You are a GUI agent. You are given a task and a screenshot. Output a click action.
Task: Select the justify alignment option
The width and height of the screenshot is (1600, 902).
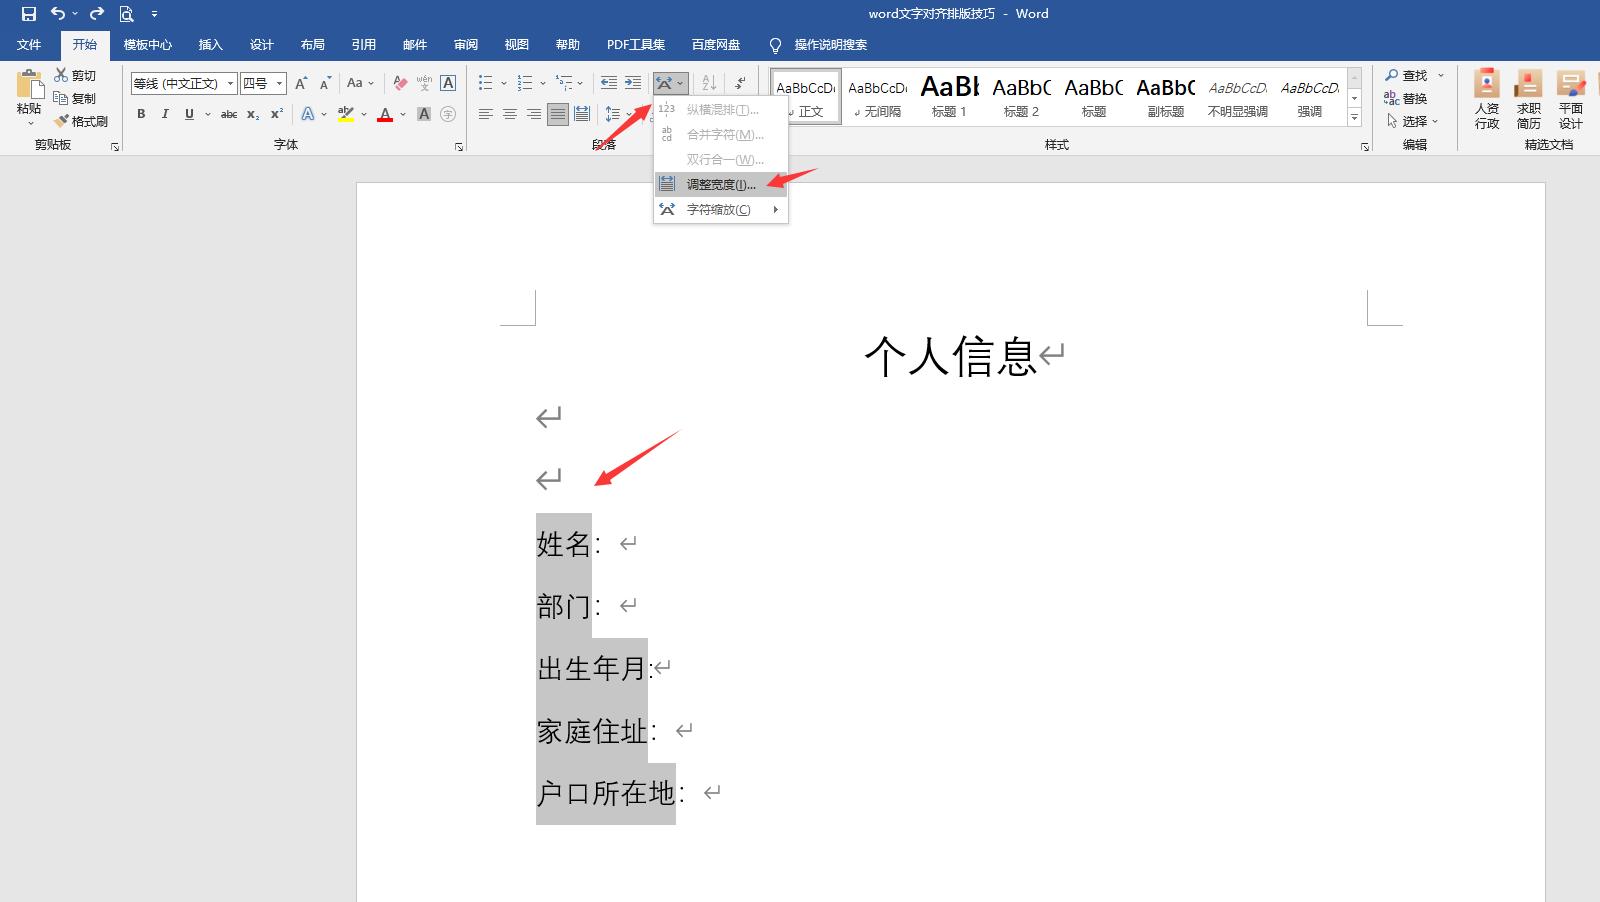557,114
